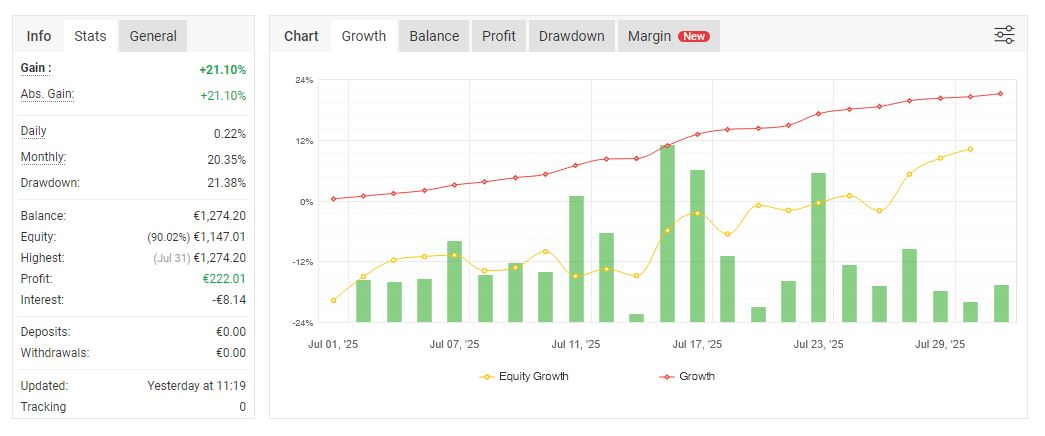The image size is (1045, 436).
Task: Show the Growth chart tab
Action: [364, 36]
